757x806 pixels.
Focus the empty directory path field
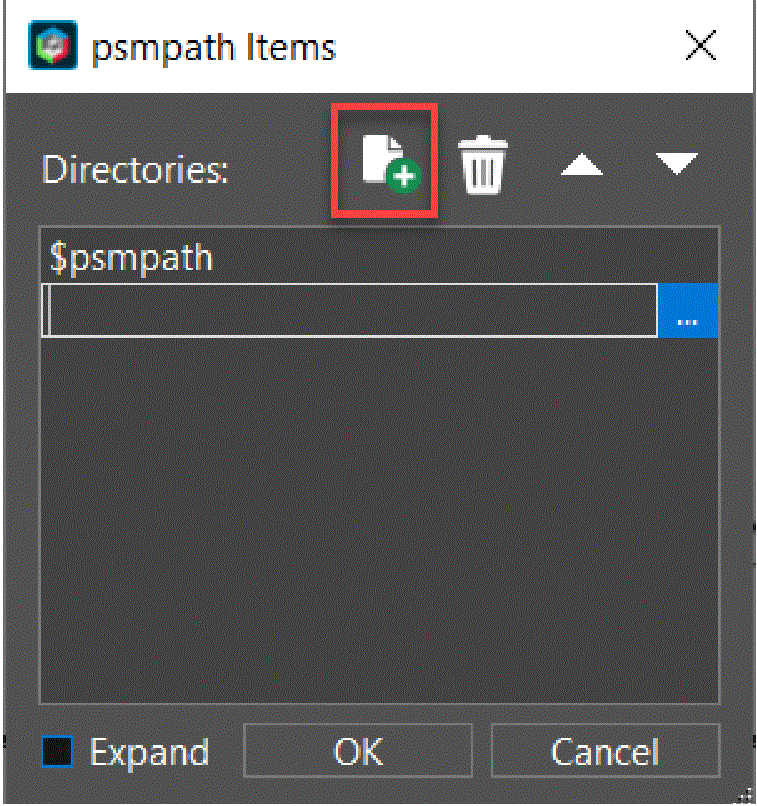click(x=349, y=310)
